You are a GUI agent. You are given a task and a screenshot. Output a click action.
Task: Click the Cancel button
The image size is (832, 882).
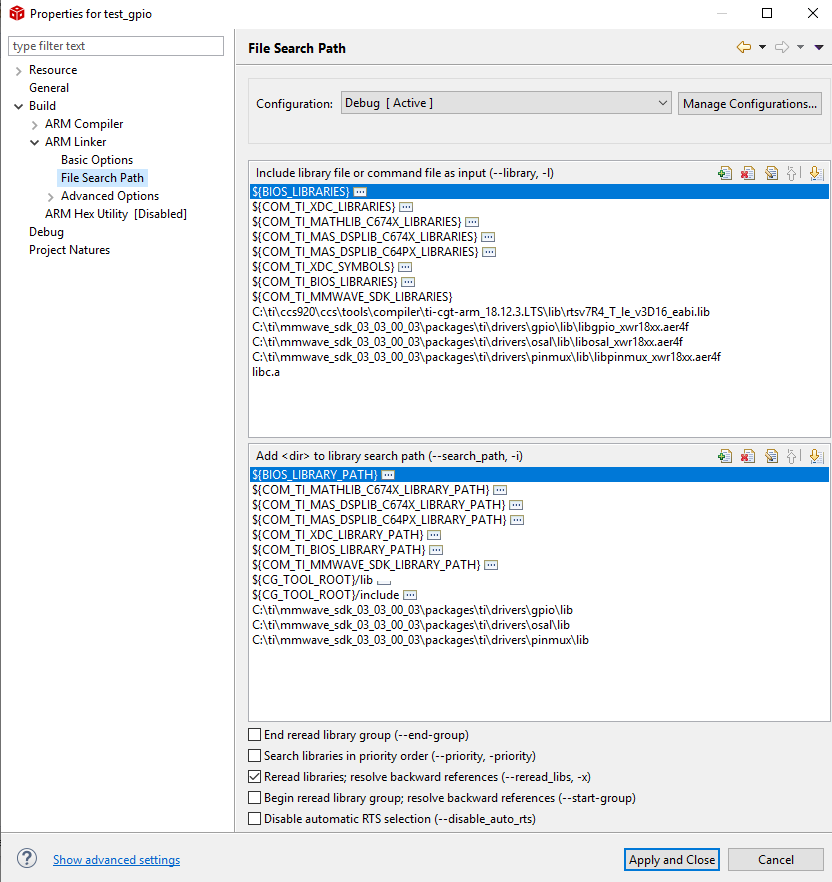click(x=776, y=860)
